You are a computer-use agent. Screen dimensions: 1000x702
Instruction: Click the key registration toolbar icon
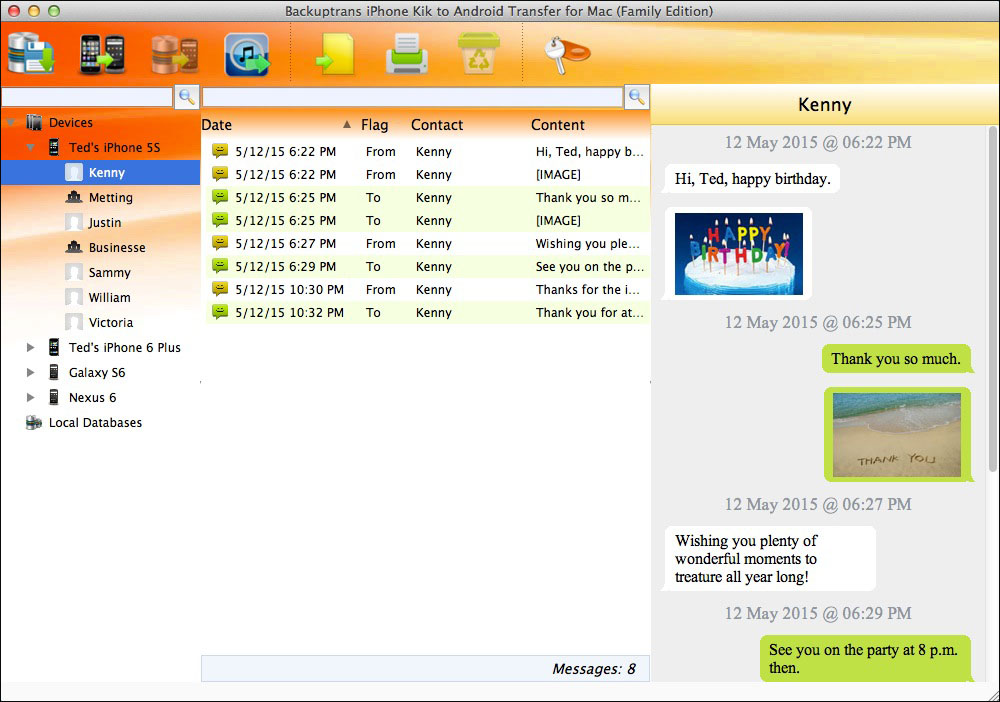pyautogui.click(x=566, y=55)
